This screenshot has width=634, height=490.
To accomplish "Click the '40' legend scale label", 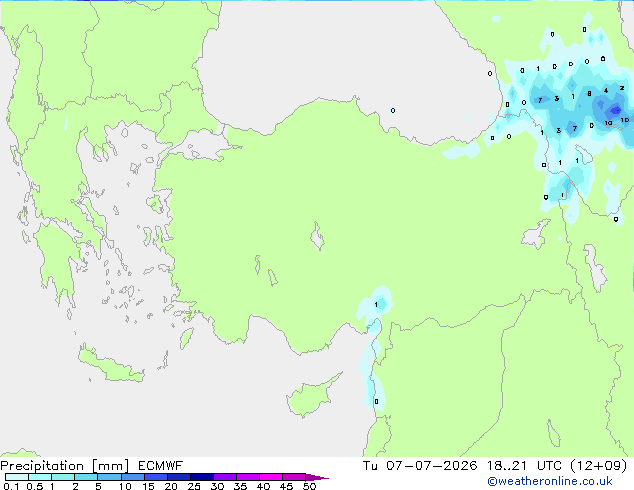I will click(263, 486).
